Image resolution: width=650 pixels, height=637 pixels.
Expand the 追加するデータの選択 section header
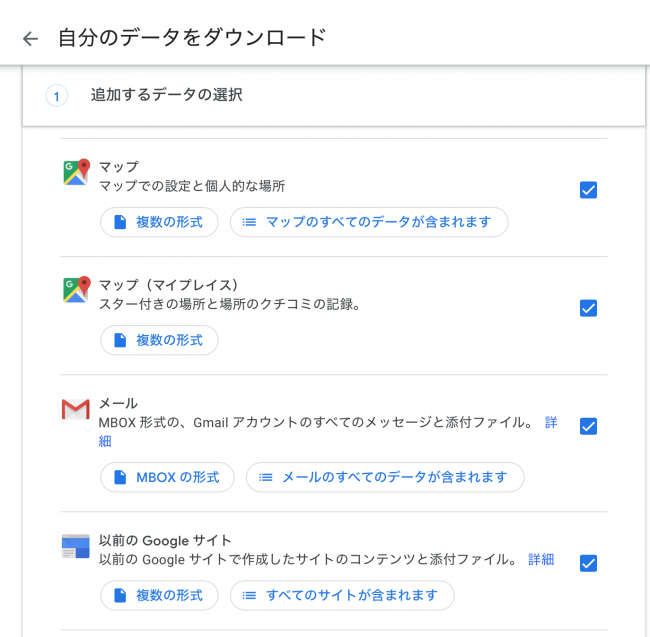click(x=334, y=96)
